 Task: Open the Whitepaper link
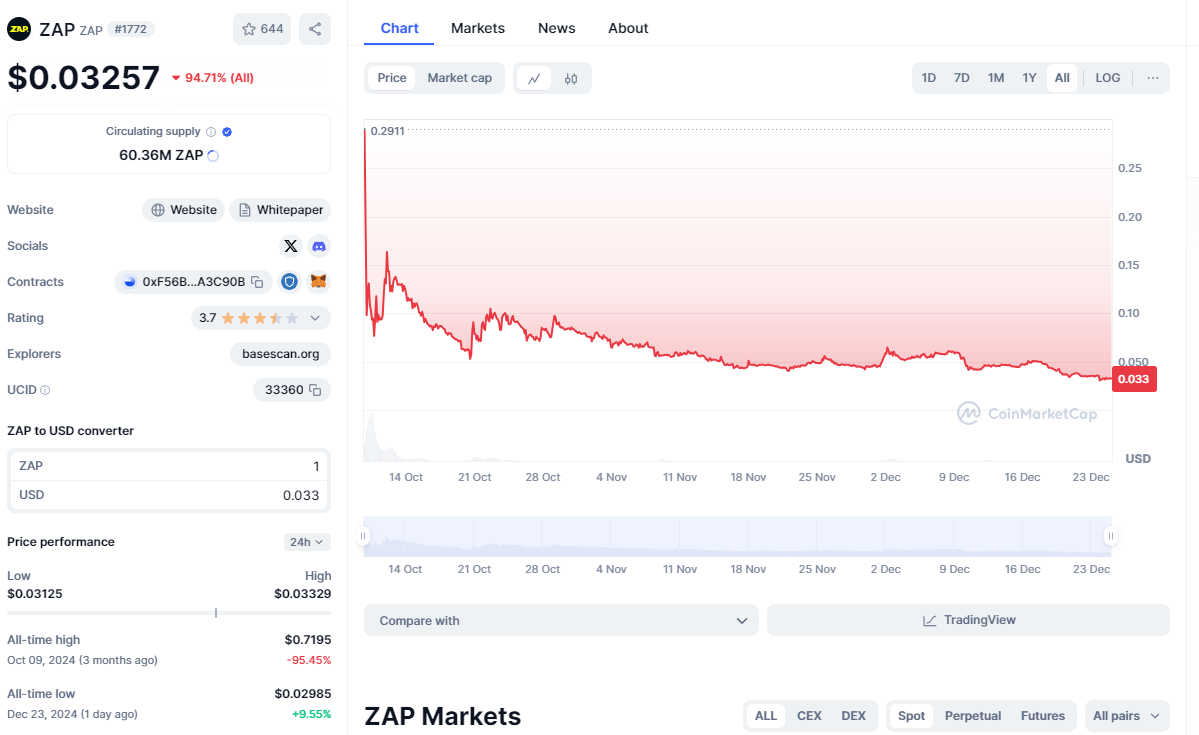point(280,210)
